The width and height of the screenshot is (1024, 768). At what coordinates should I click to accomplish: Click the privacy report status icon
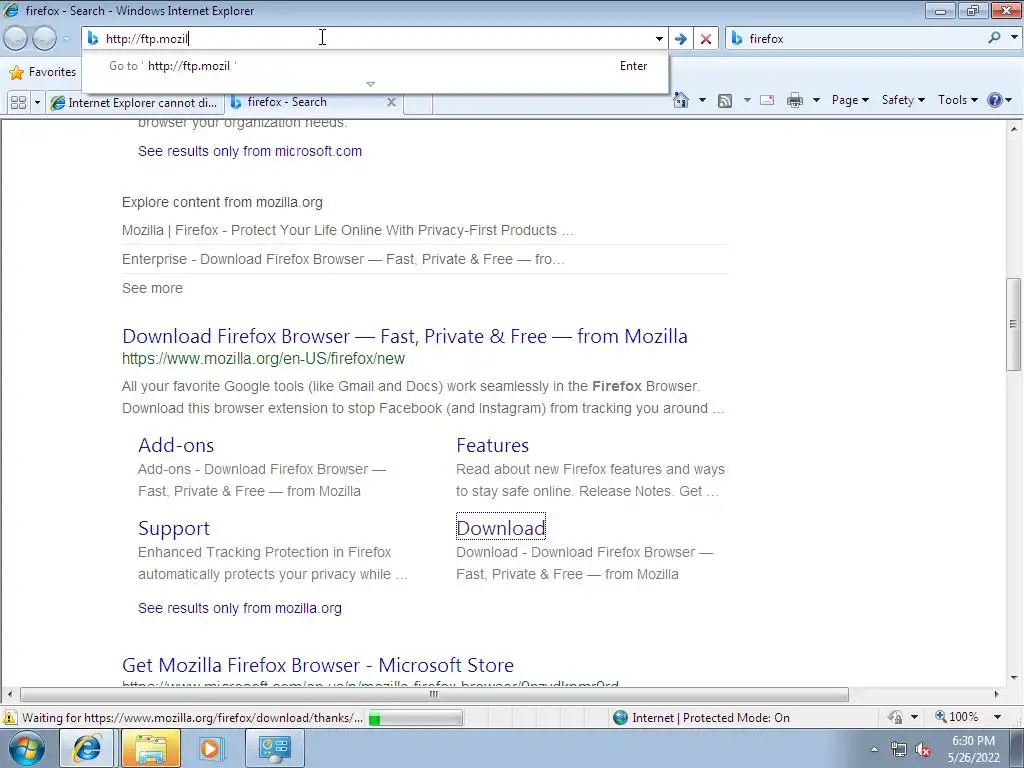click(895, 717)
